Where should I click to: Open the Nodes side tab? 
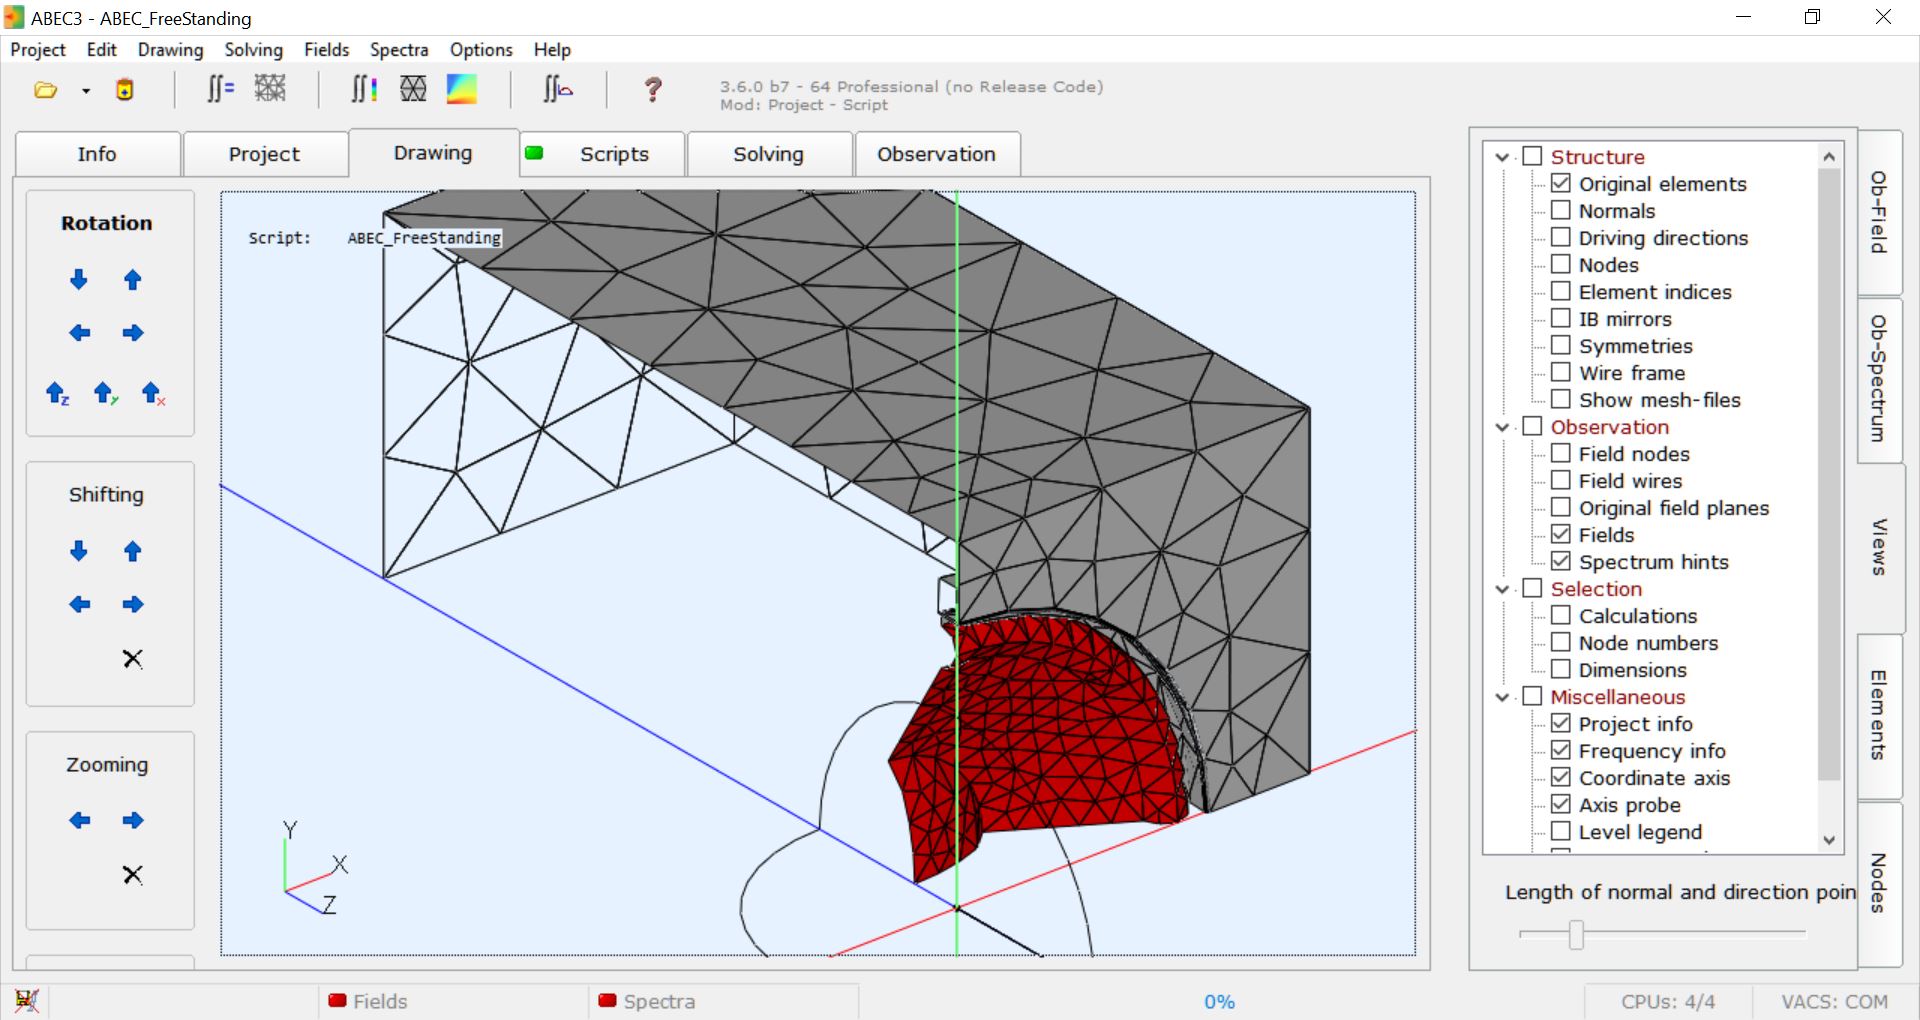click(x=1879, y=883)
